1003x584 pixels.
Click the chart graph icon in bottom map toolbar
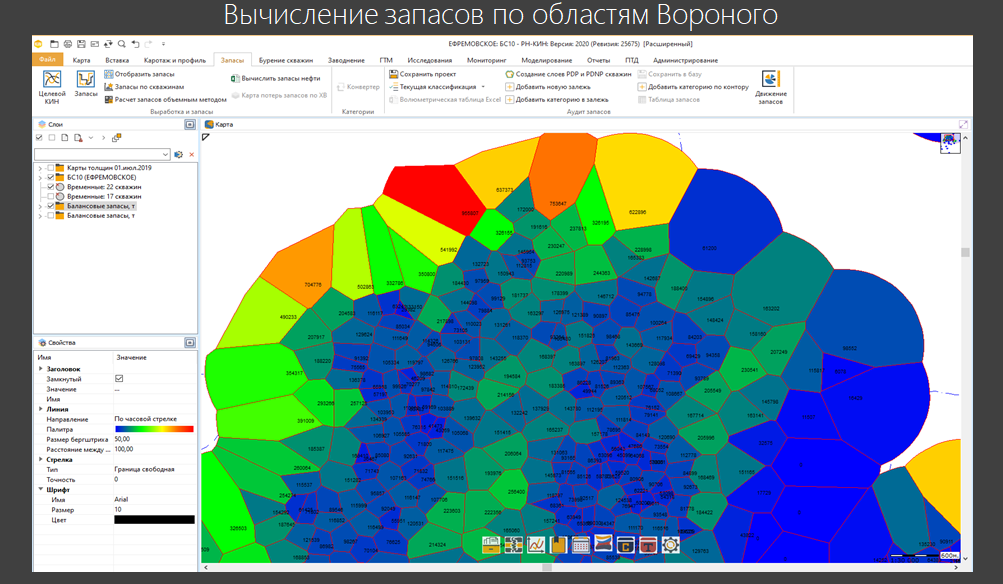pyautogui.click(x=536, y=544)
